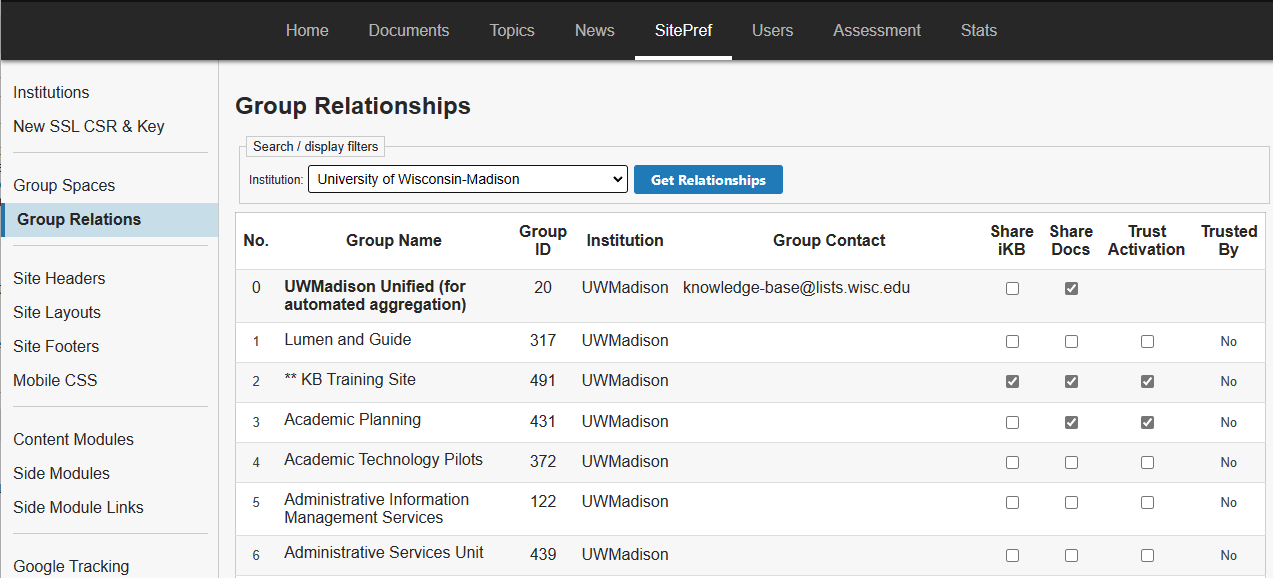Image resolution: width=1273 pixels, height=578 pixels.
Task: Open Site Headers settings
Action: (59, 278)
